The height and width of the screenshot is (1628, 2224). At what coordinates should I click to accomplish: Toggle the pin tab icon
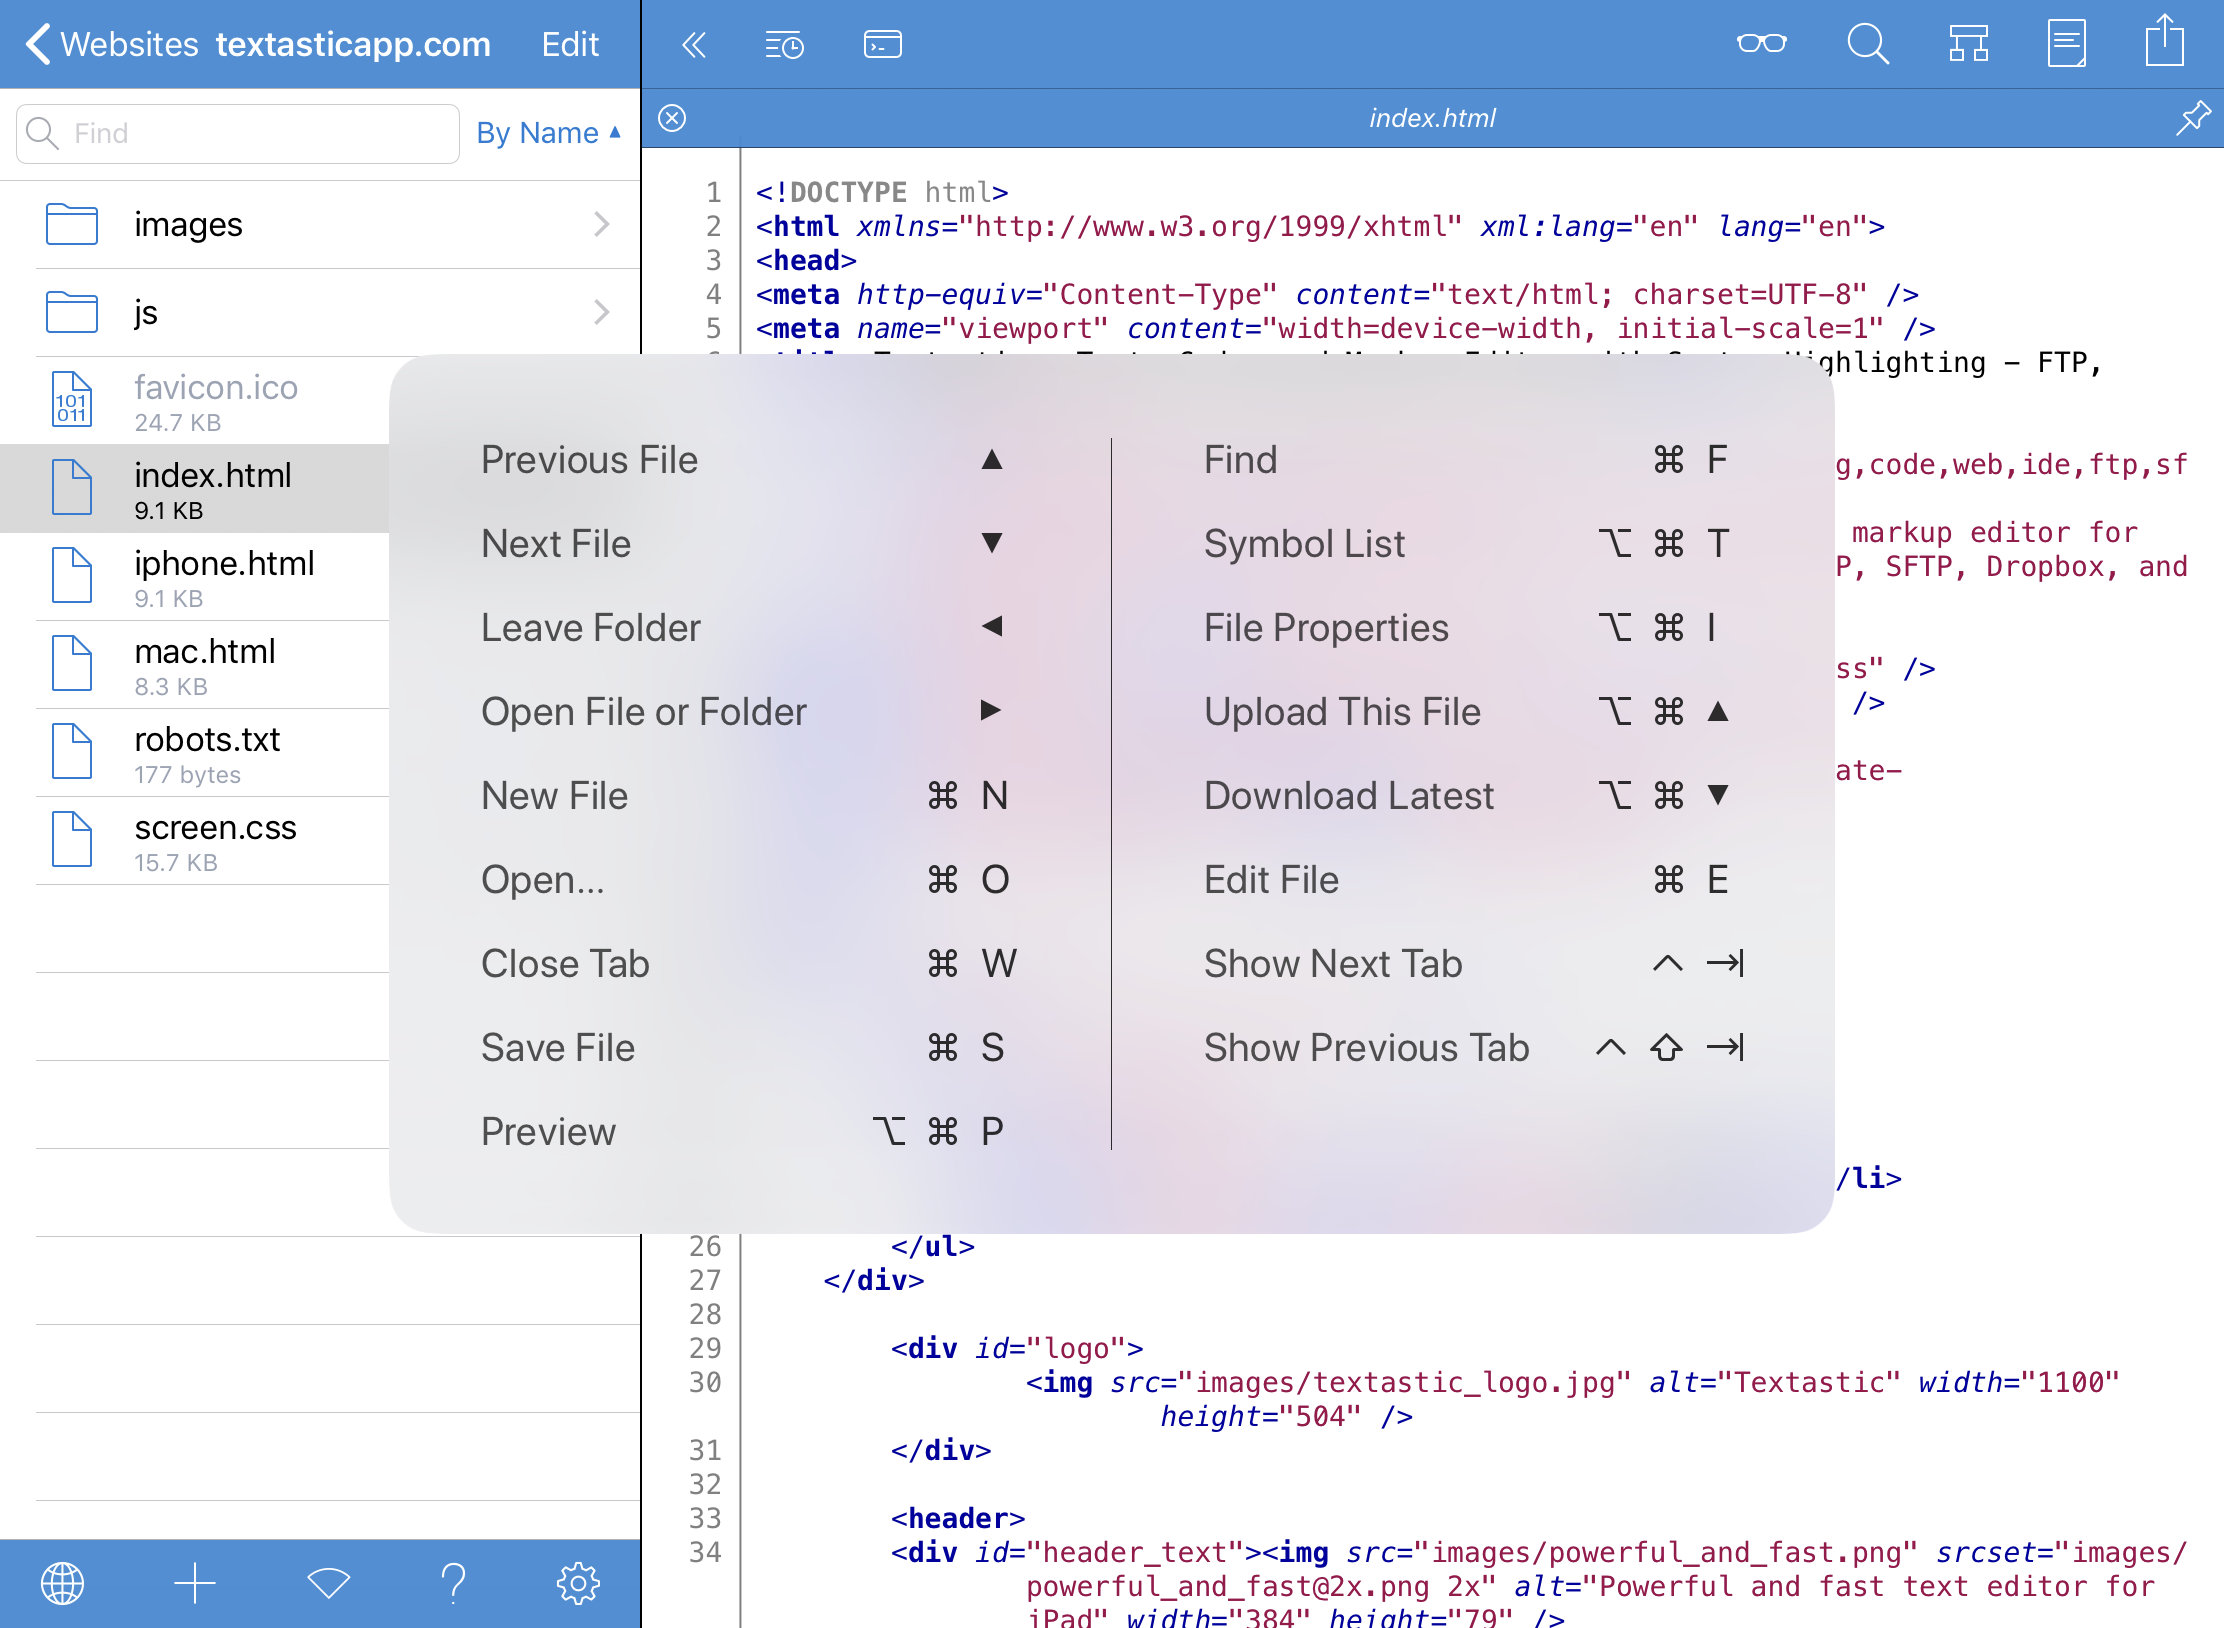2193,118
